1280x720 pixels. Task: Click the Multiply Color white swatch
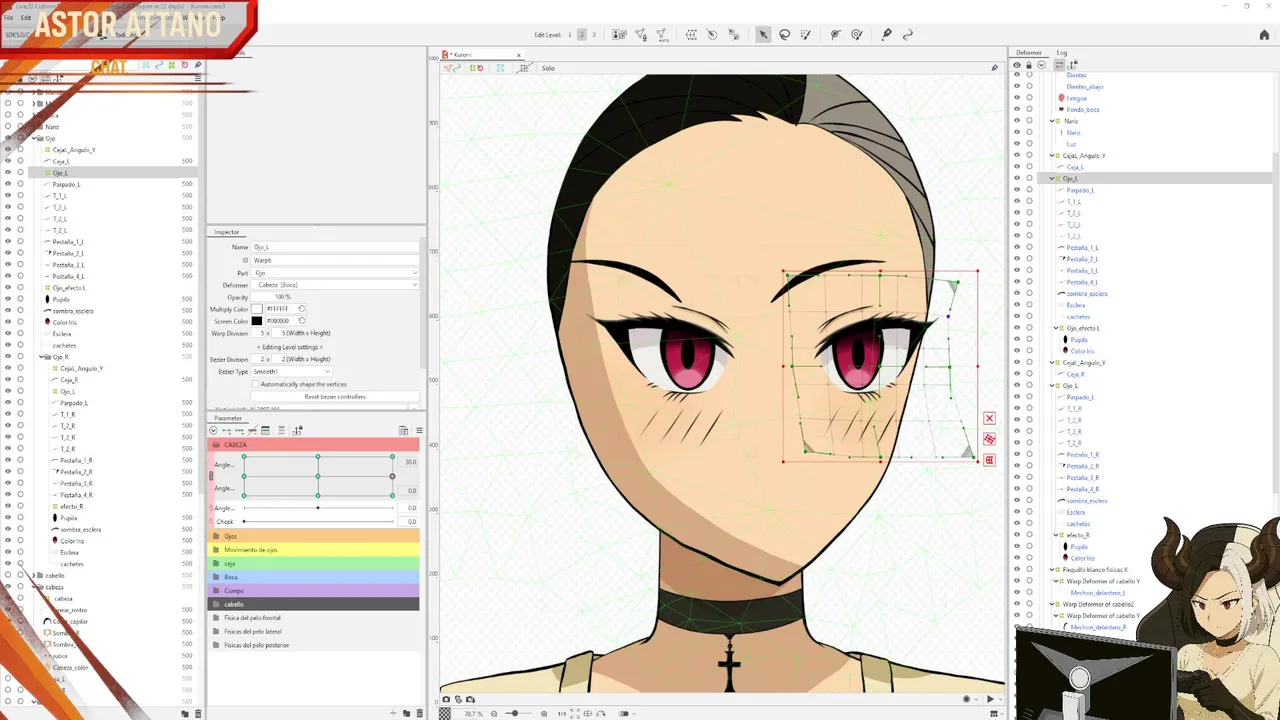[x=257, y=309]
